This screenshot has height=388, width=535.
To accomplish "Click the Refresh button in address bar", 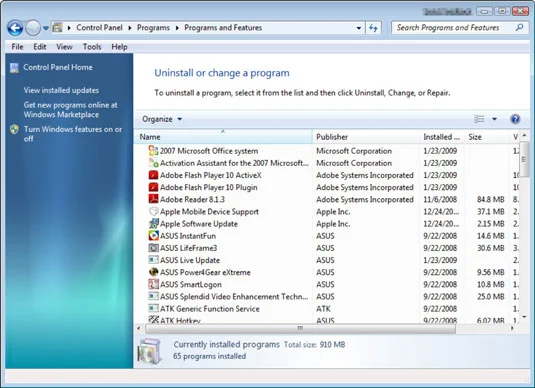I will (373, 28).
